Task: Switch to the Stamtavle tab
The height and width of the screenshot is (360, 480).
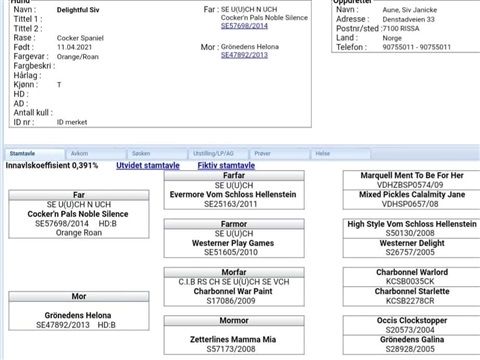Action: coord(35,154)
